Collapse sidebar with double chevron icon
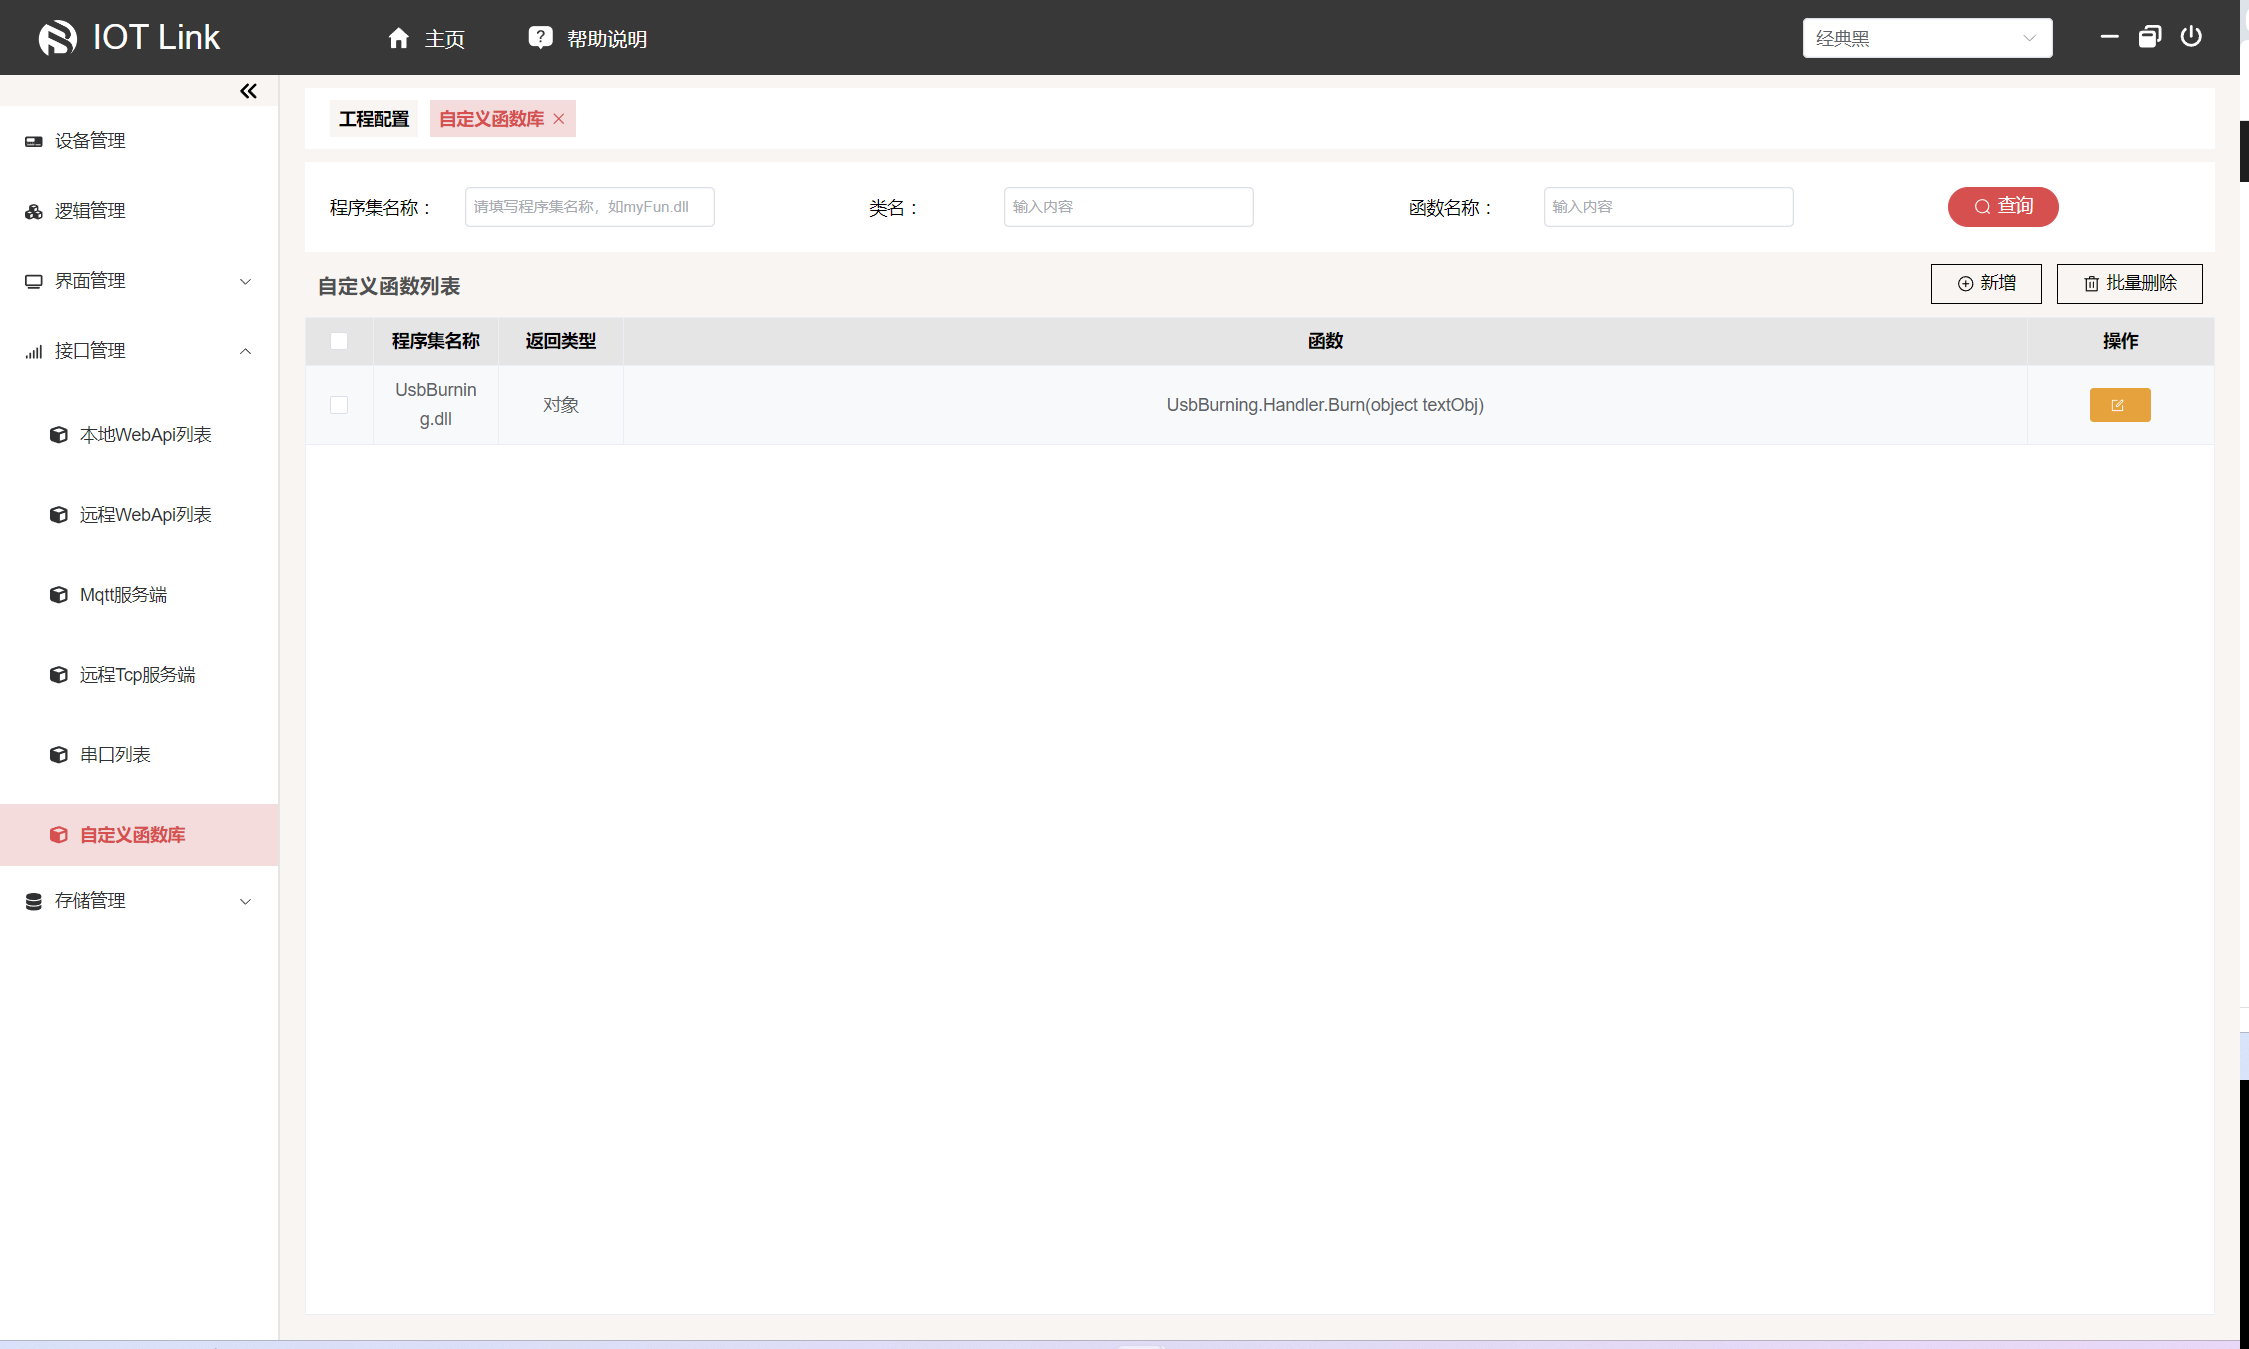The height and width of the screenshot is (1349, 2249). point(248,91)
